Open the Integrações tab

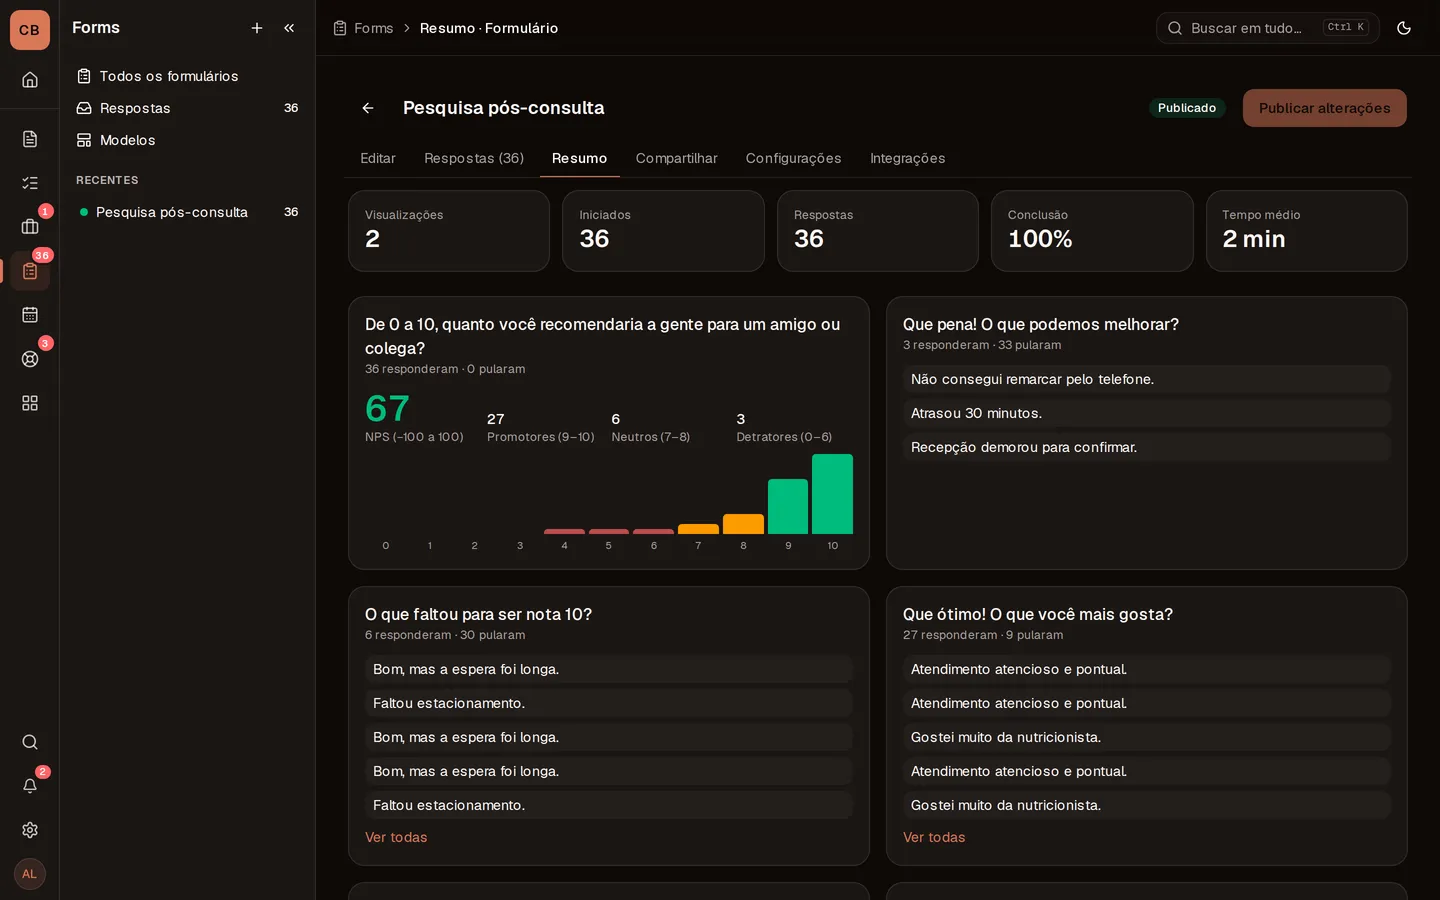pyautogui.click(x=908, y=158)
